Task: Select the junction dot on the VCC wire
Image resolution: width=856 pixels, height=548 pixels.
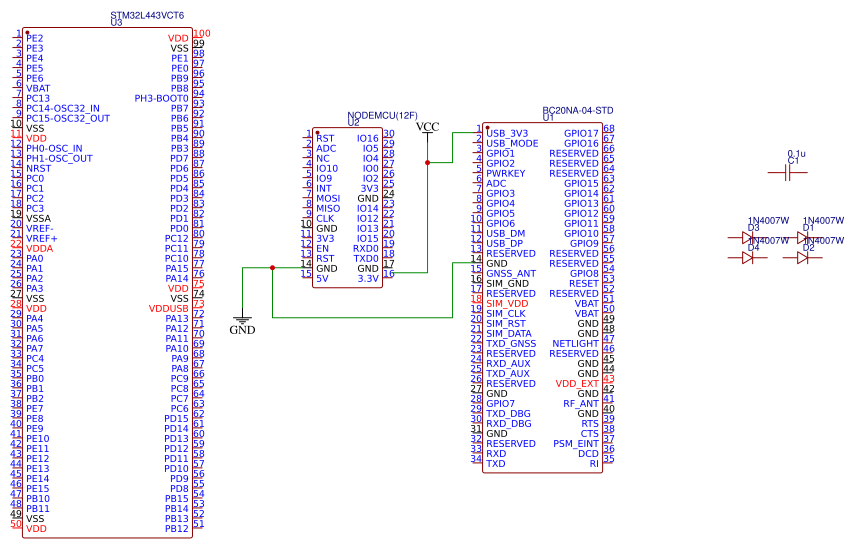Action: (427, 163)
